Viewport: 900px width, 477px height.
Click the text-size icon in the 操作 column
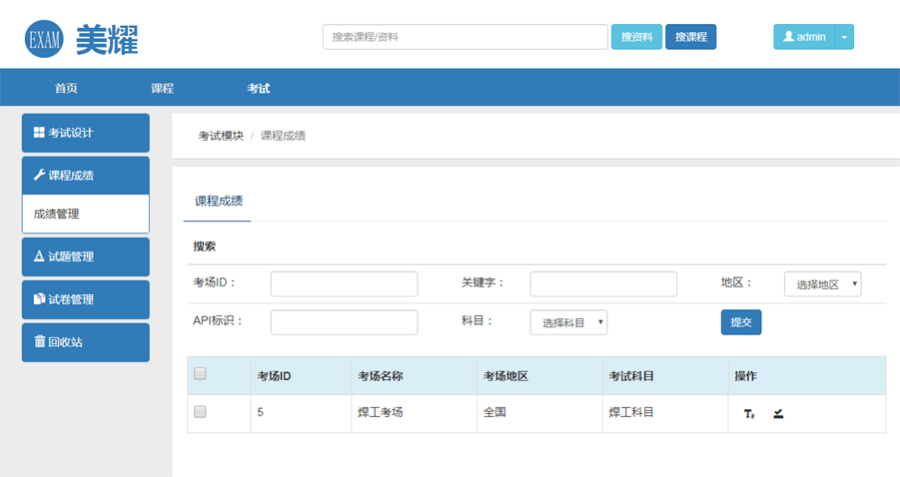coord(749,413)
